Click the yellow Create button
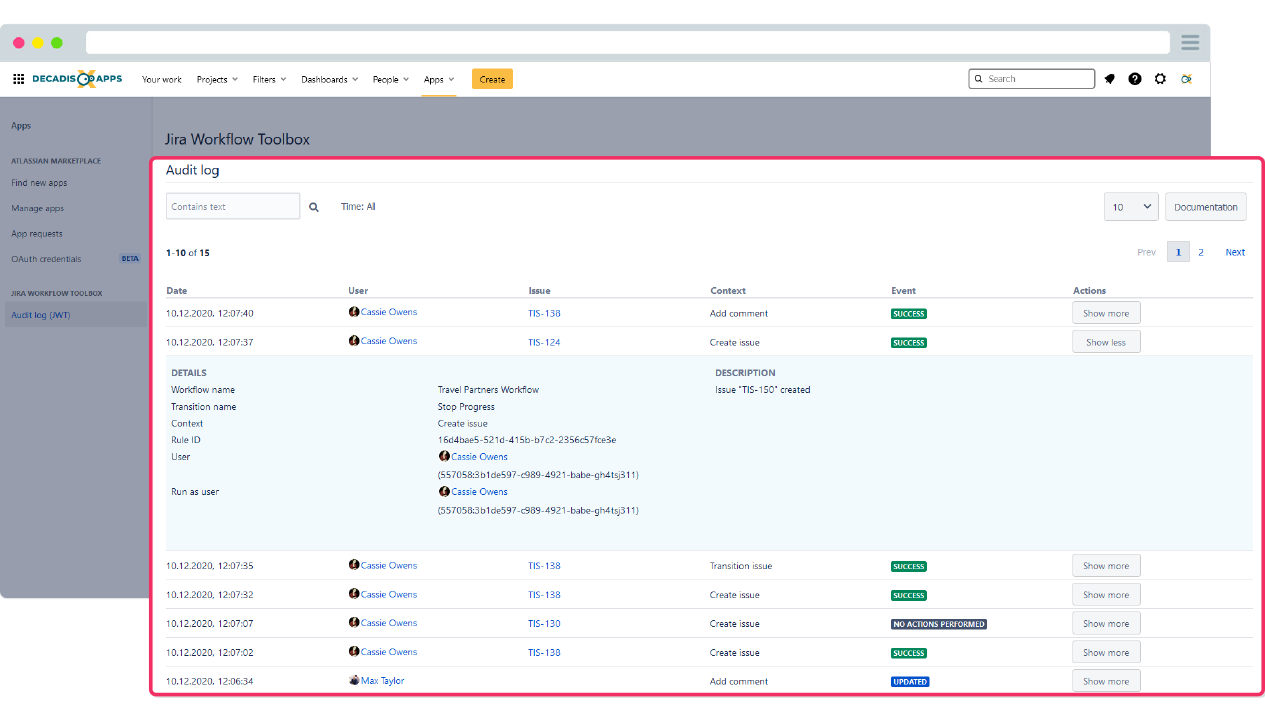 tap(492, 79)
